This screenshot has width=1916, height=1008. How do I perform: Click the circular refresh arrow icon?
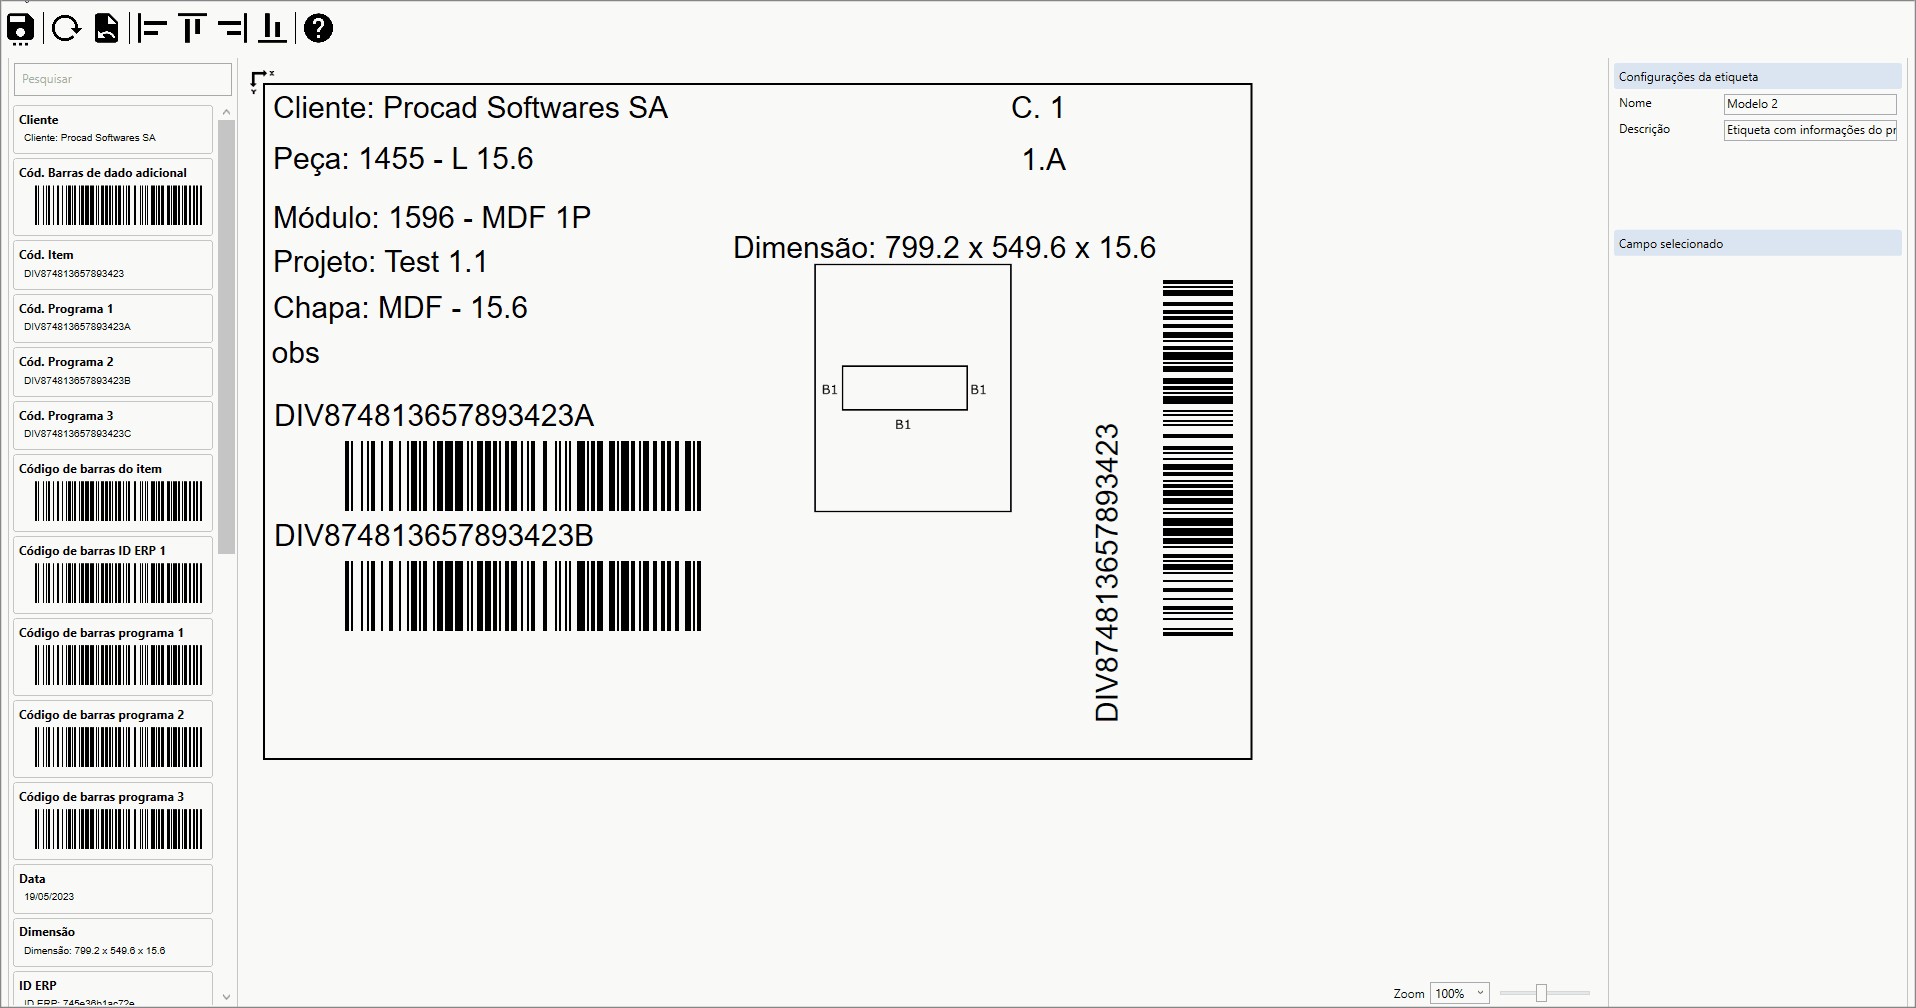[x=66, y=28]
